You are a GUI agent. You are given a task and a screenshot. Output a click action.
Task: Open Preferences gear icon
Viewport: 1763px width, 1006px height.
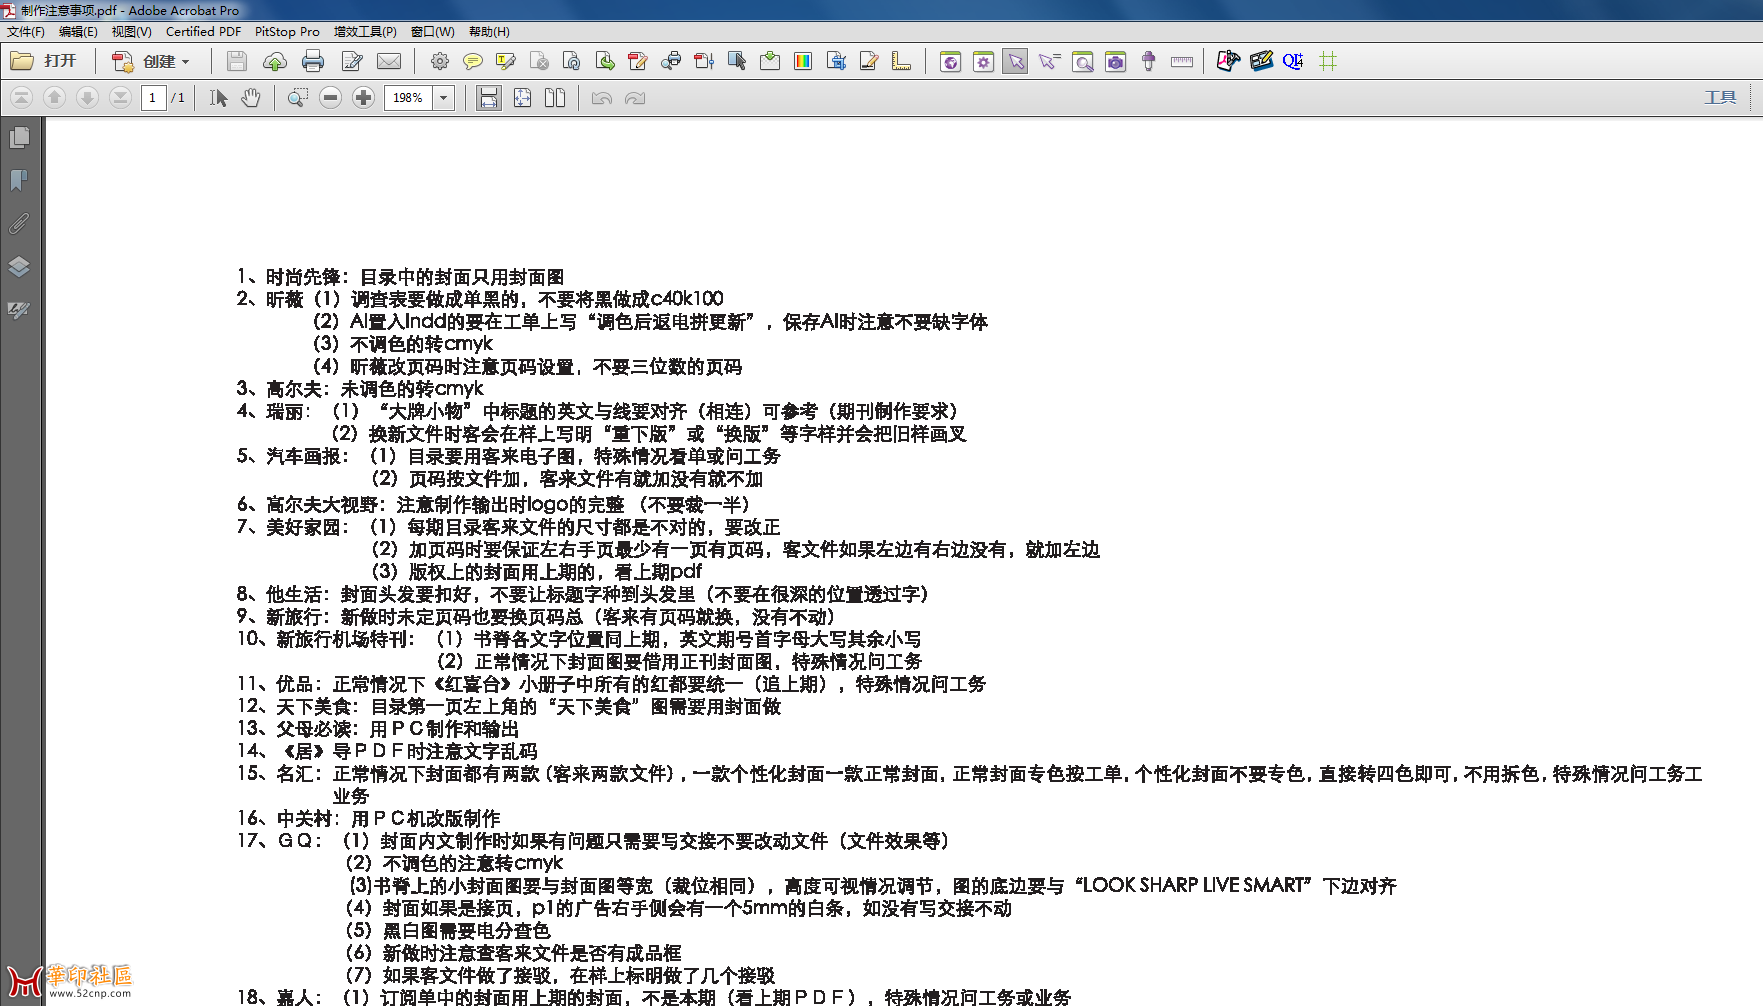coord(439,61)
